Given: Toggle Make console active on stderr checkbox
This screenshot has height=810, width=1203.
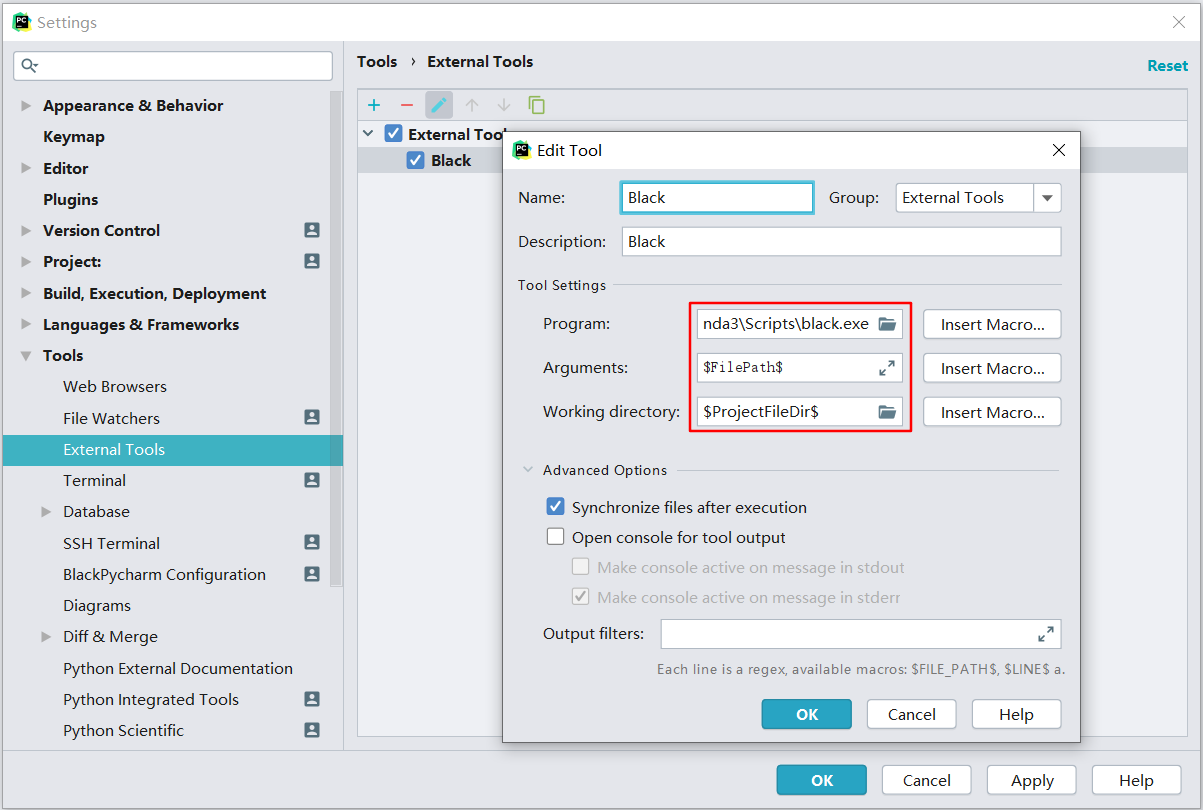Looking at the screenshot, I should (x=580, y=597).
